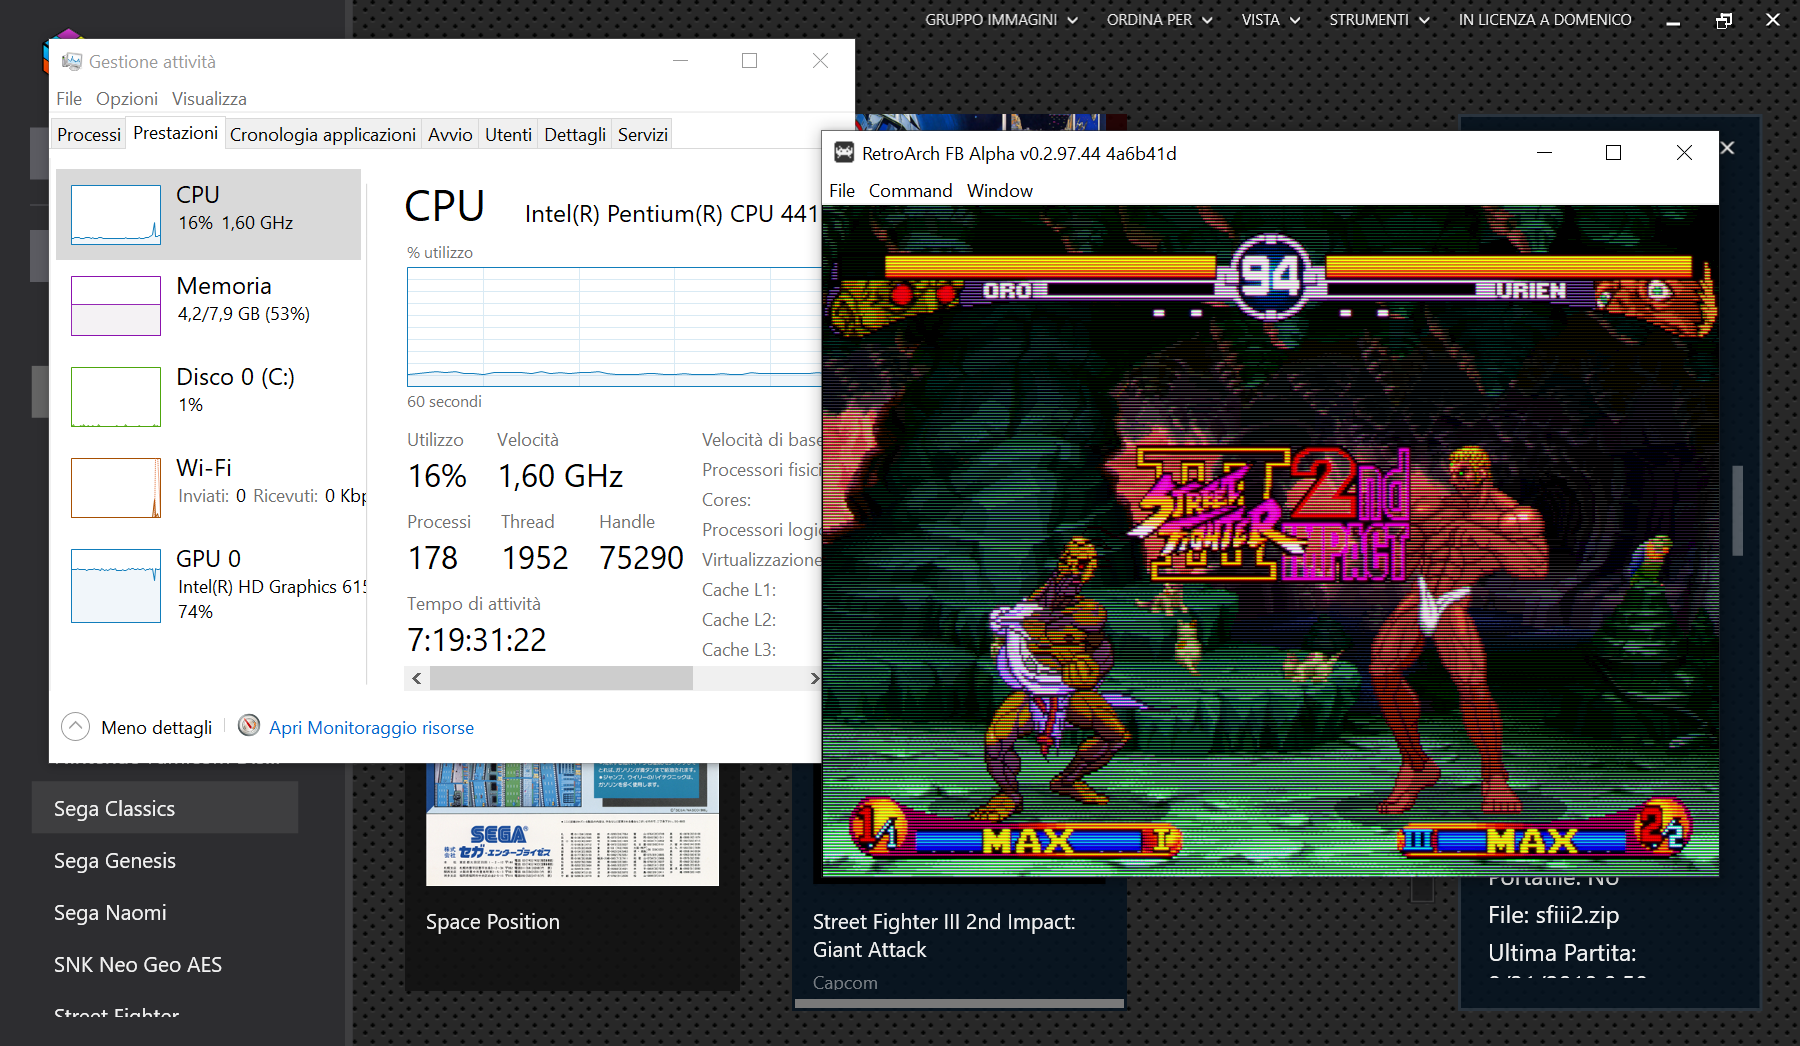The height and width of the screenshot is (1046, 1800).
Task: Click File: sfiii2.zip detail text
Action: [1553, 915]
